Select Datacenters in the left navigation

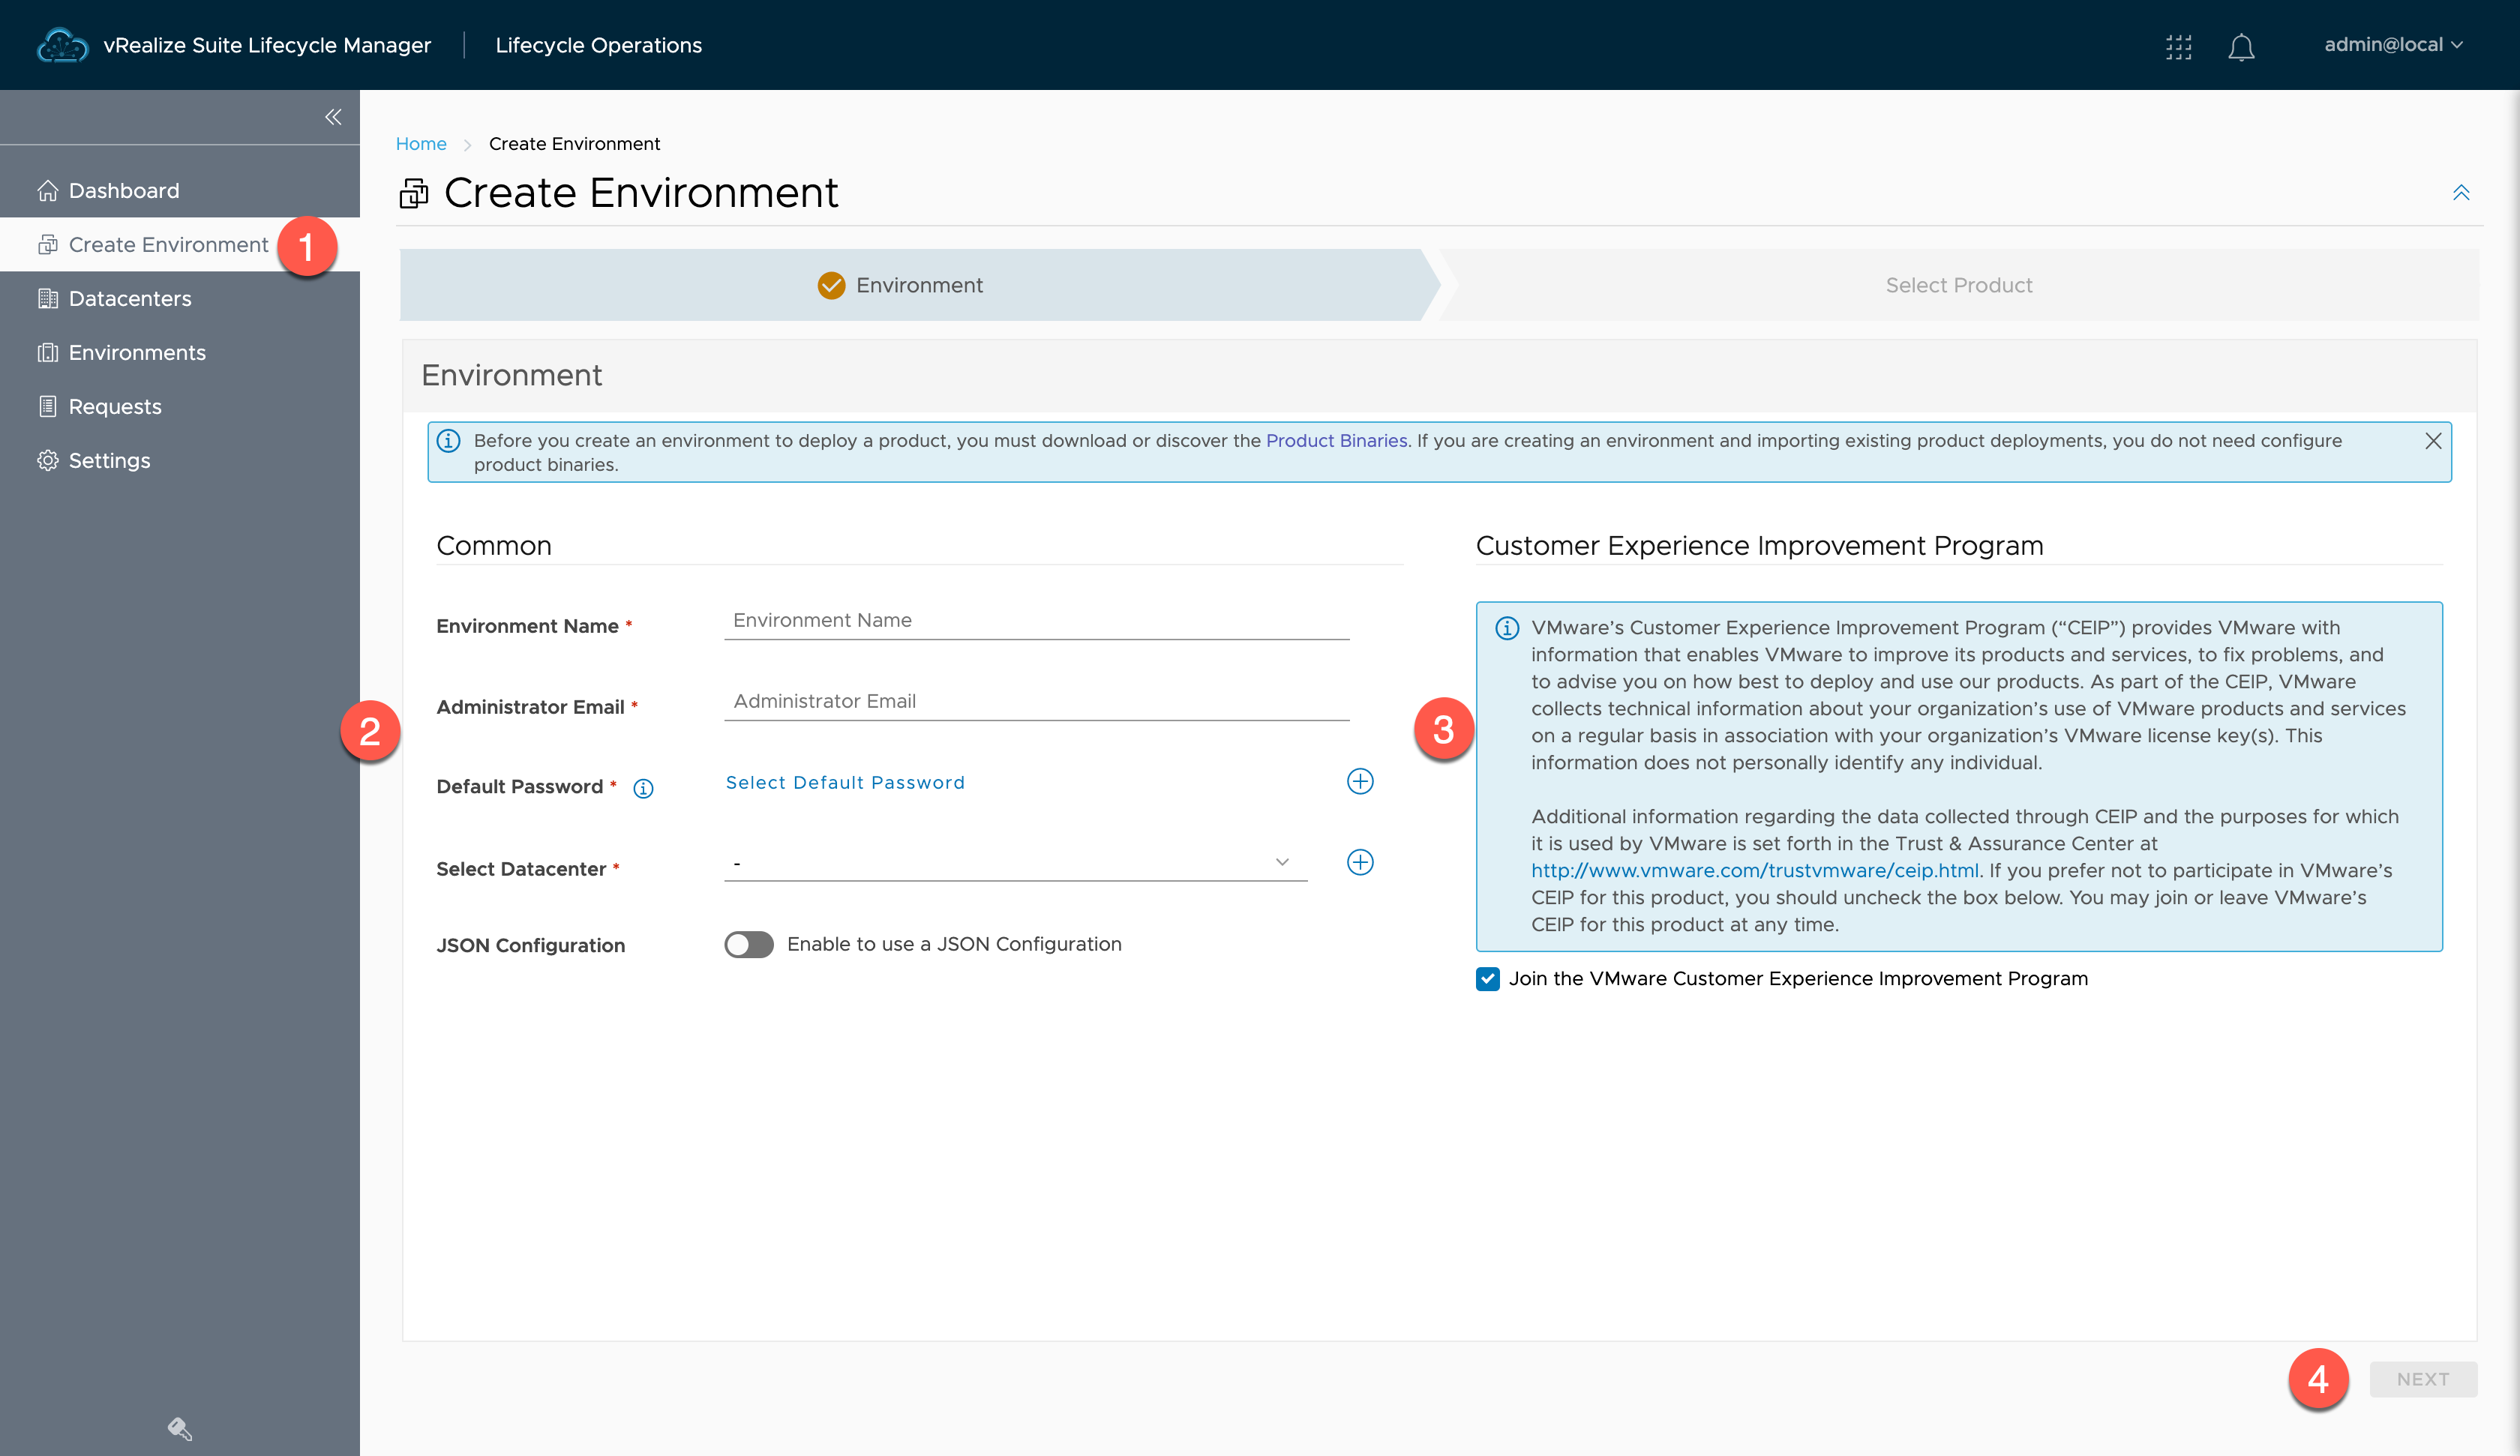130,298
